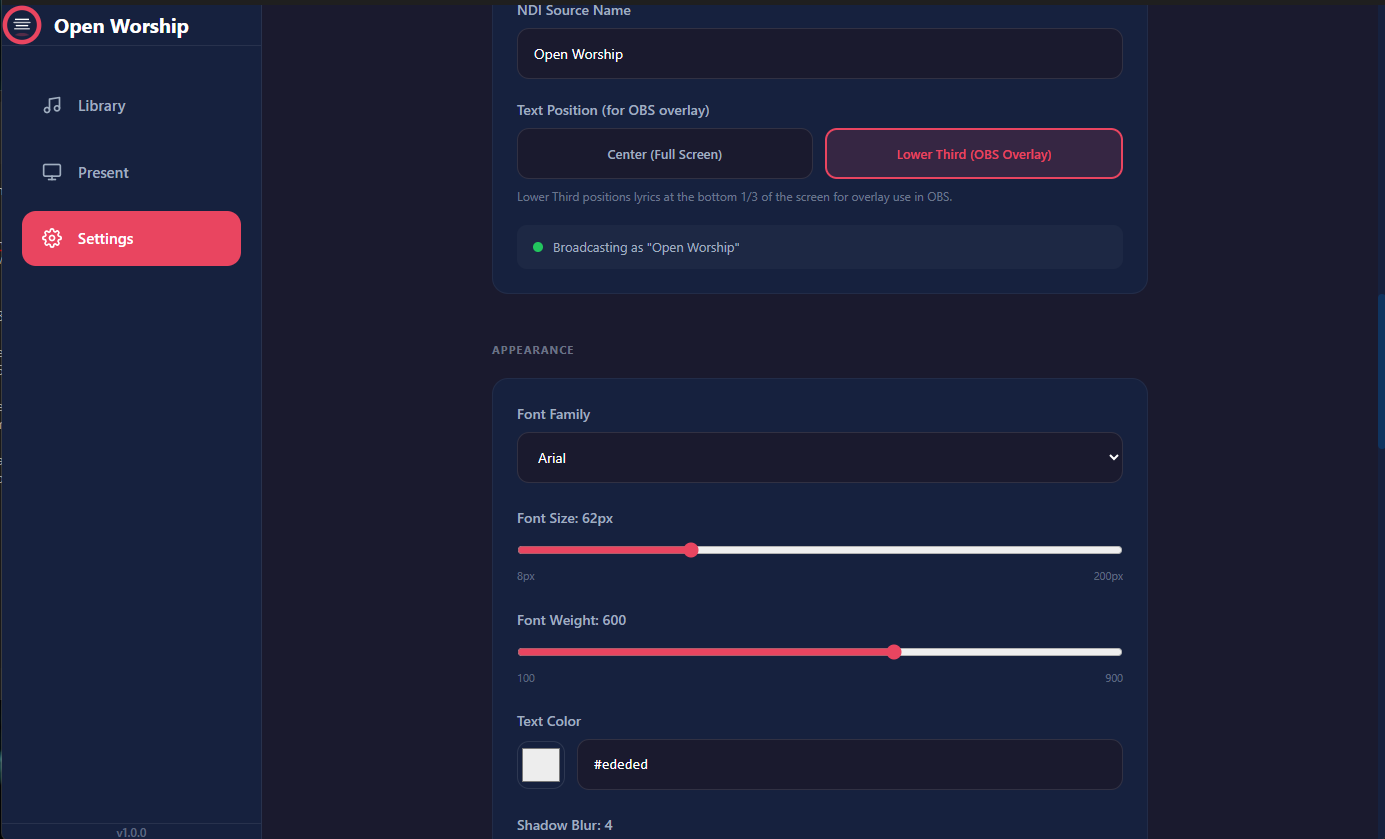Screen dimensions: 1385x839
Task: Click the green broadcasting status dot
Action: tap(538, 247)
